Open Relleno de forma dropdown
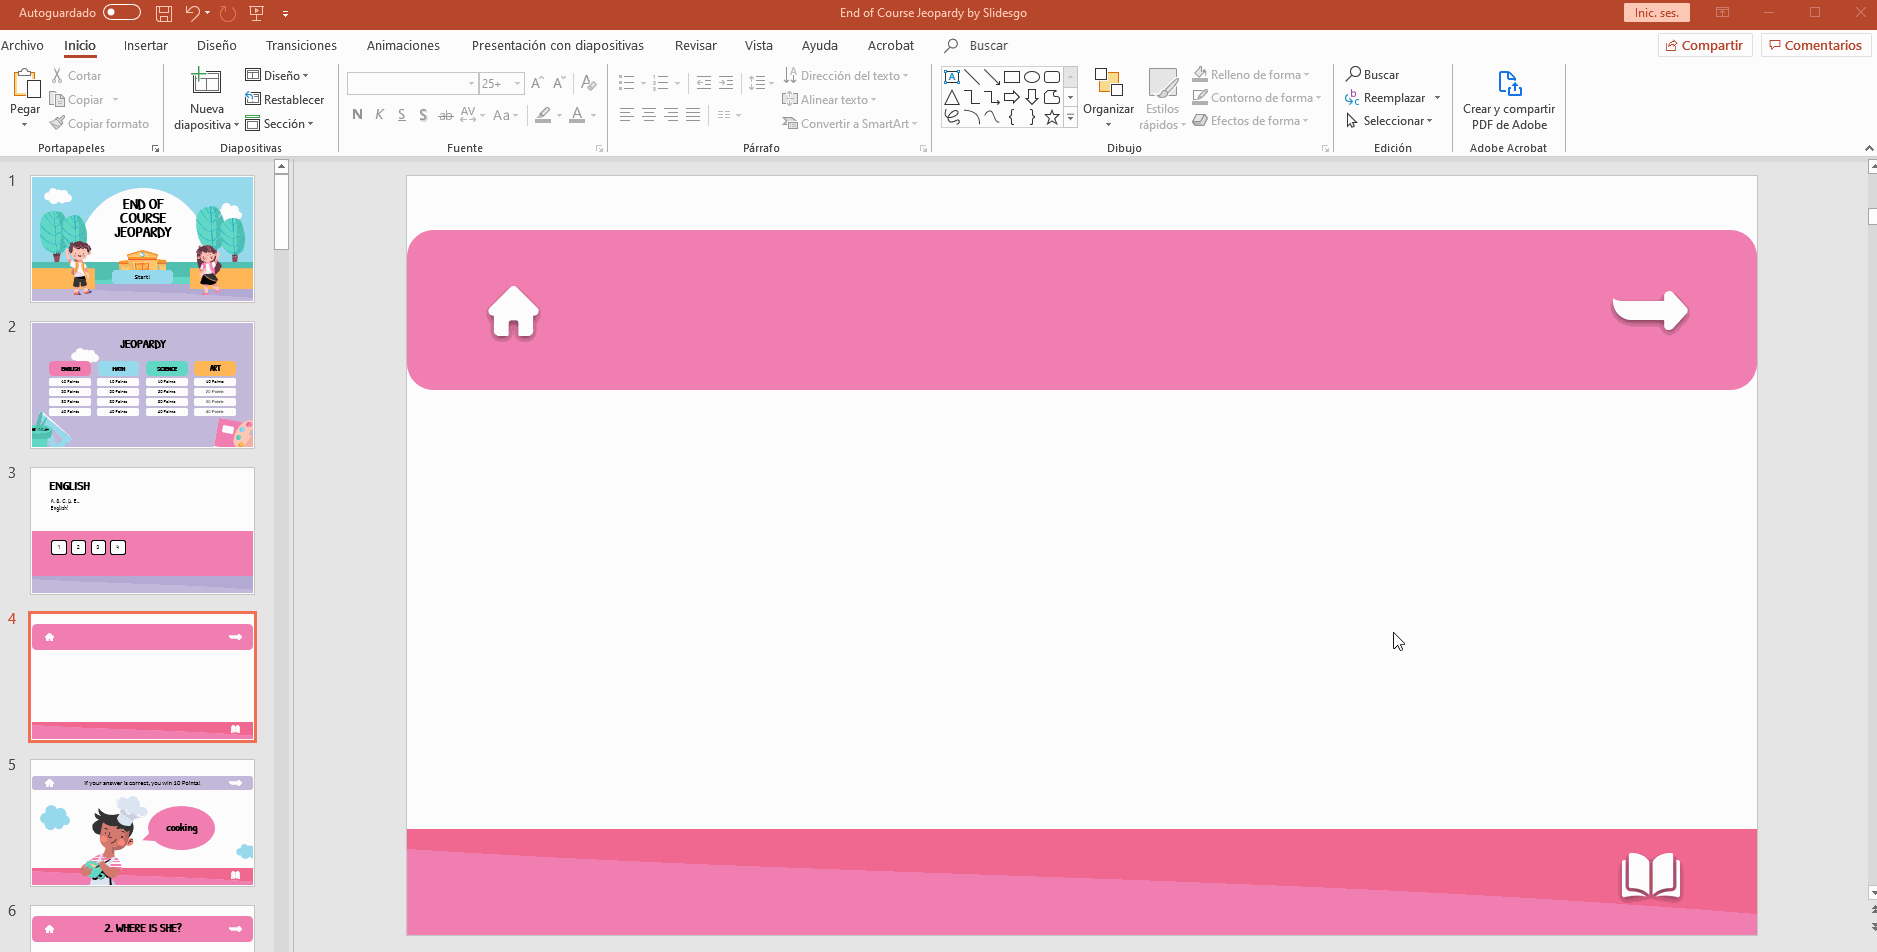 (x=1251, y=75)
